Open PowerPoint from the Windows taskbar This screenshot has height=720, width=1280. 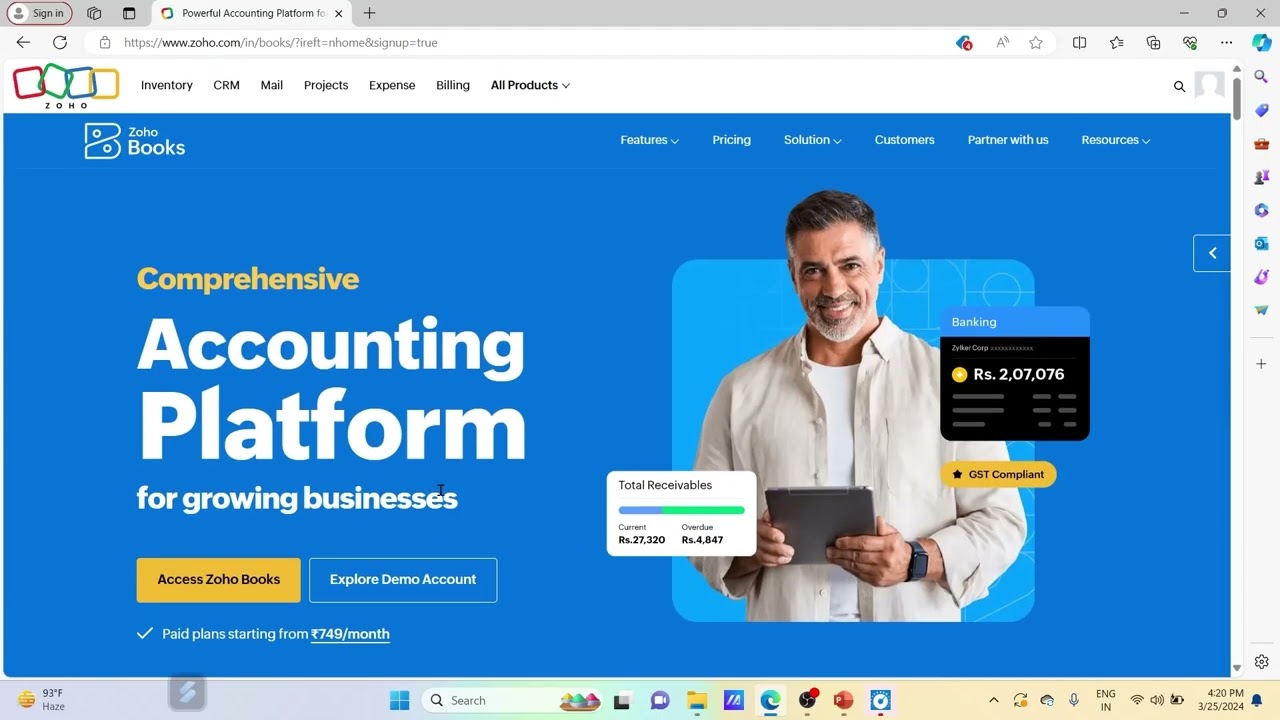click(843, 700)
